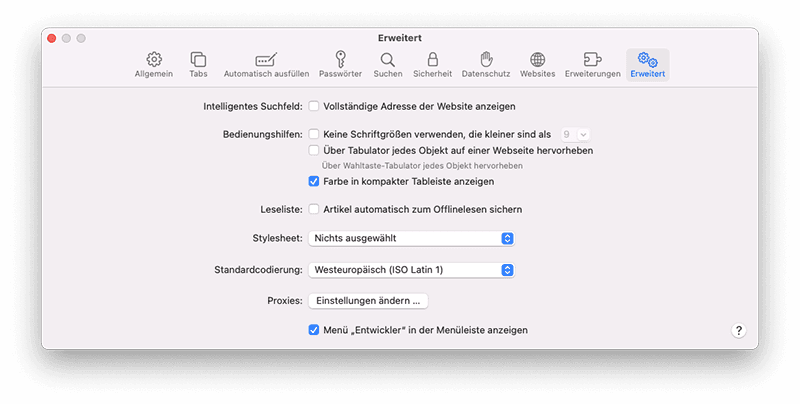Uncheck Menü Entwickler in der Menüleiste anzeigen
This screenshot has width=800, height=404.
click(x=314, y=330)
